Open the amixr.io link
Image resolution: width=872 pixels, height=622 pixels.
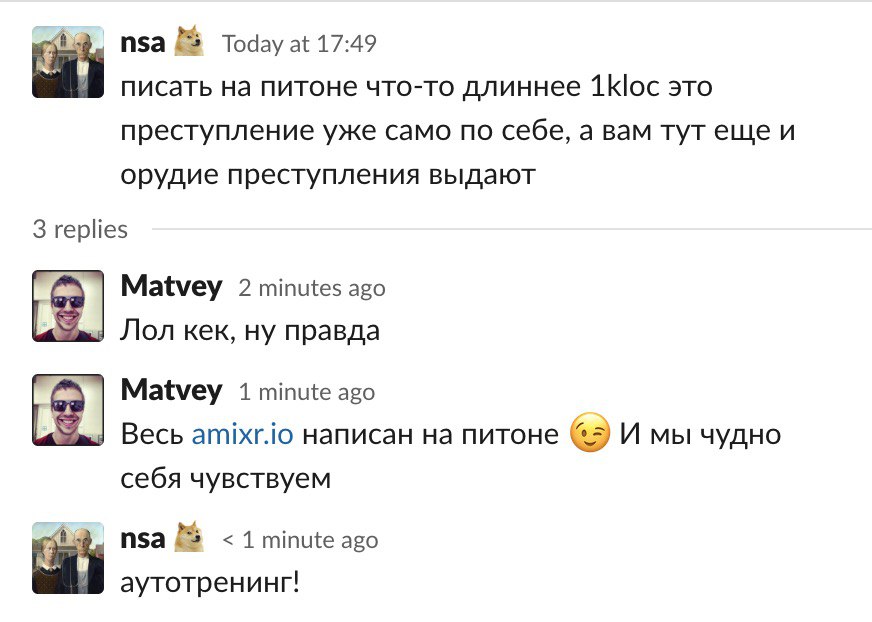point(242,435)
